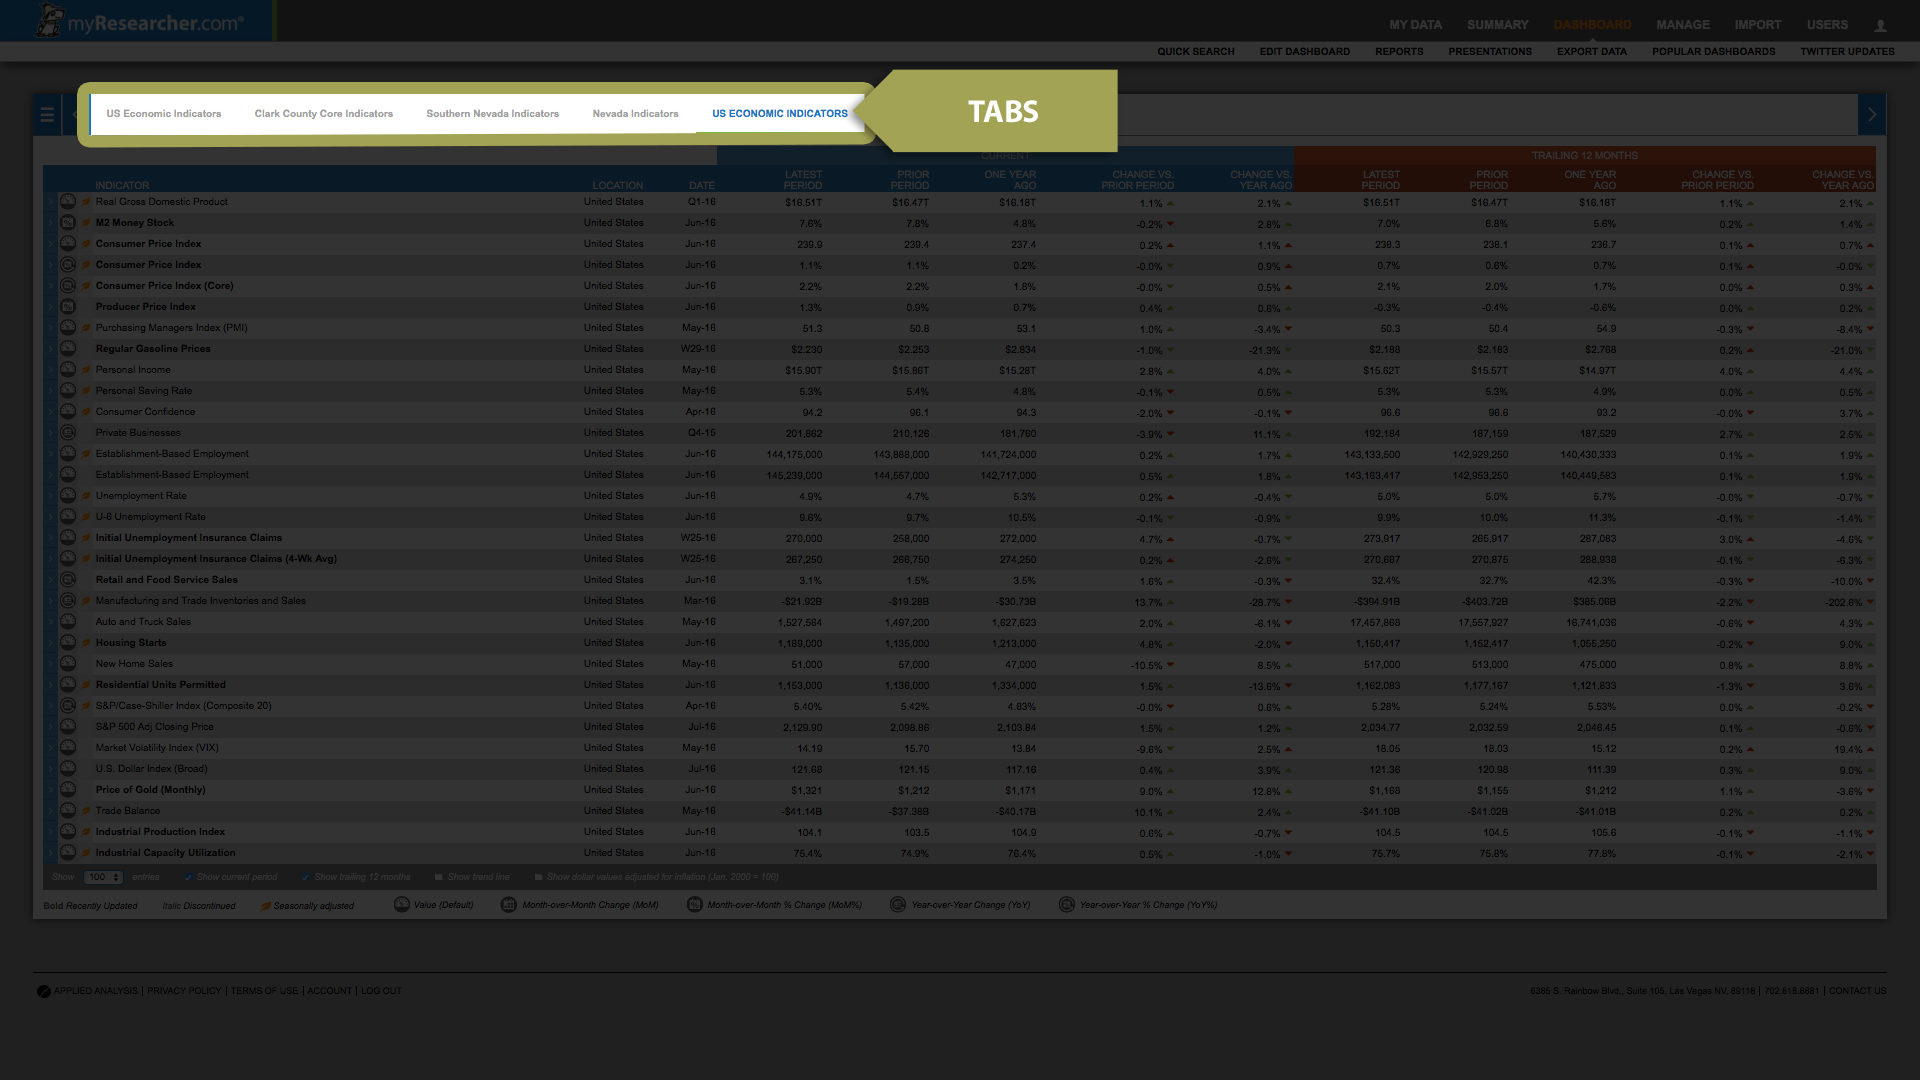The height and width of the screenshot is (1080, 1920).
Task: Click the LOG OUT footer link
Action: [x=381, y=991]
